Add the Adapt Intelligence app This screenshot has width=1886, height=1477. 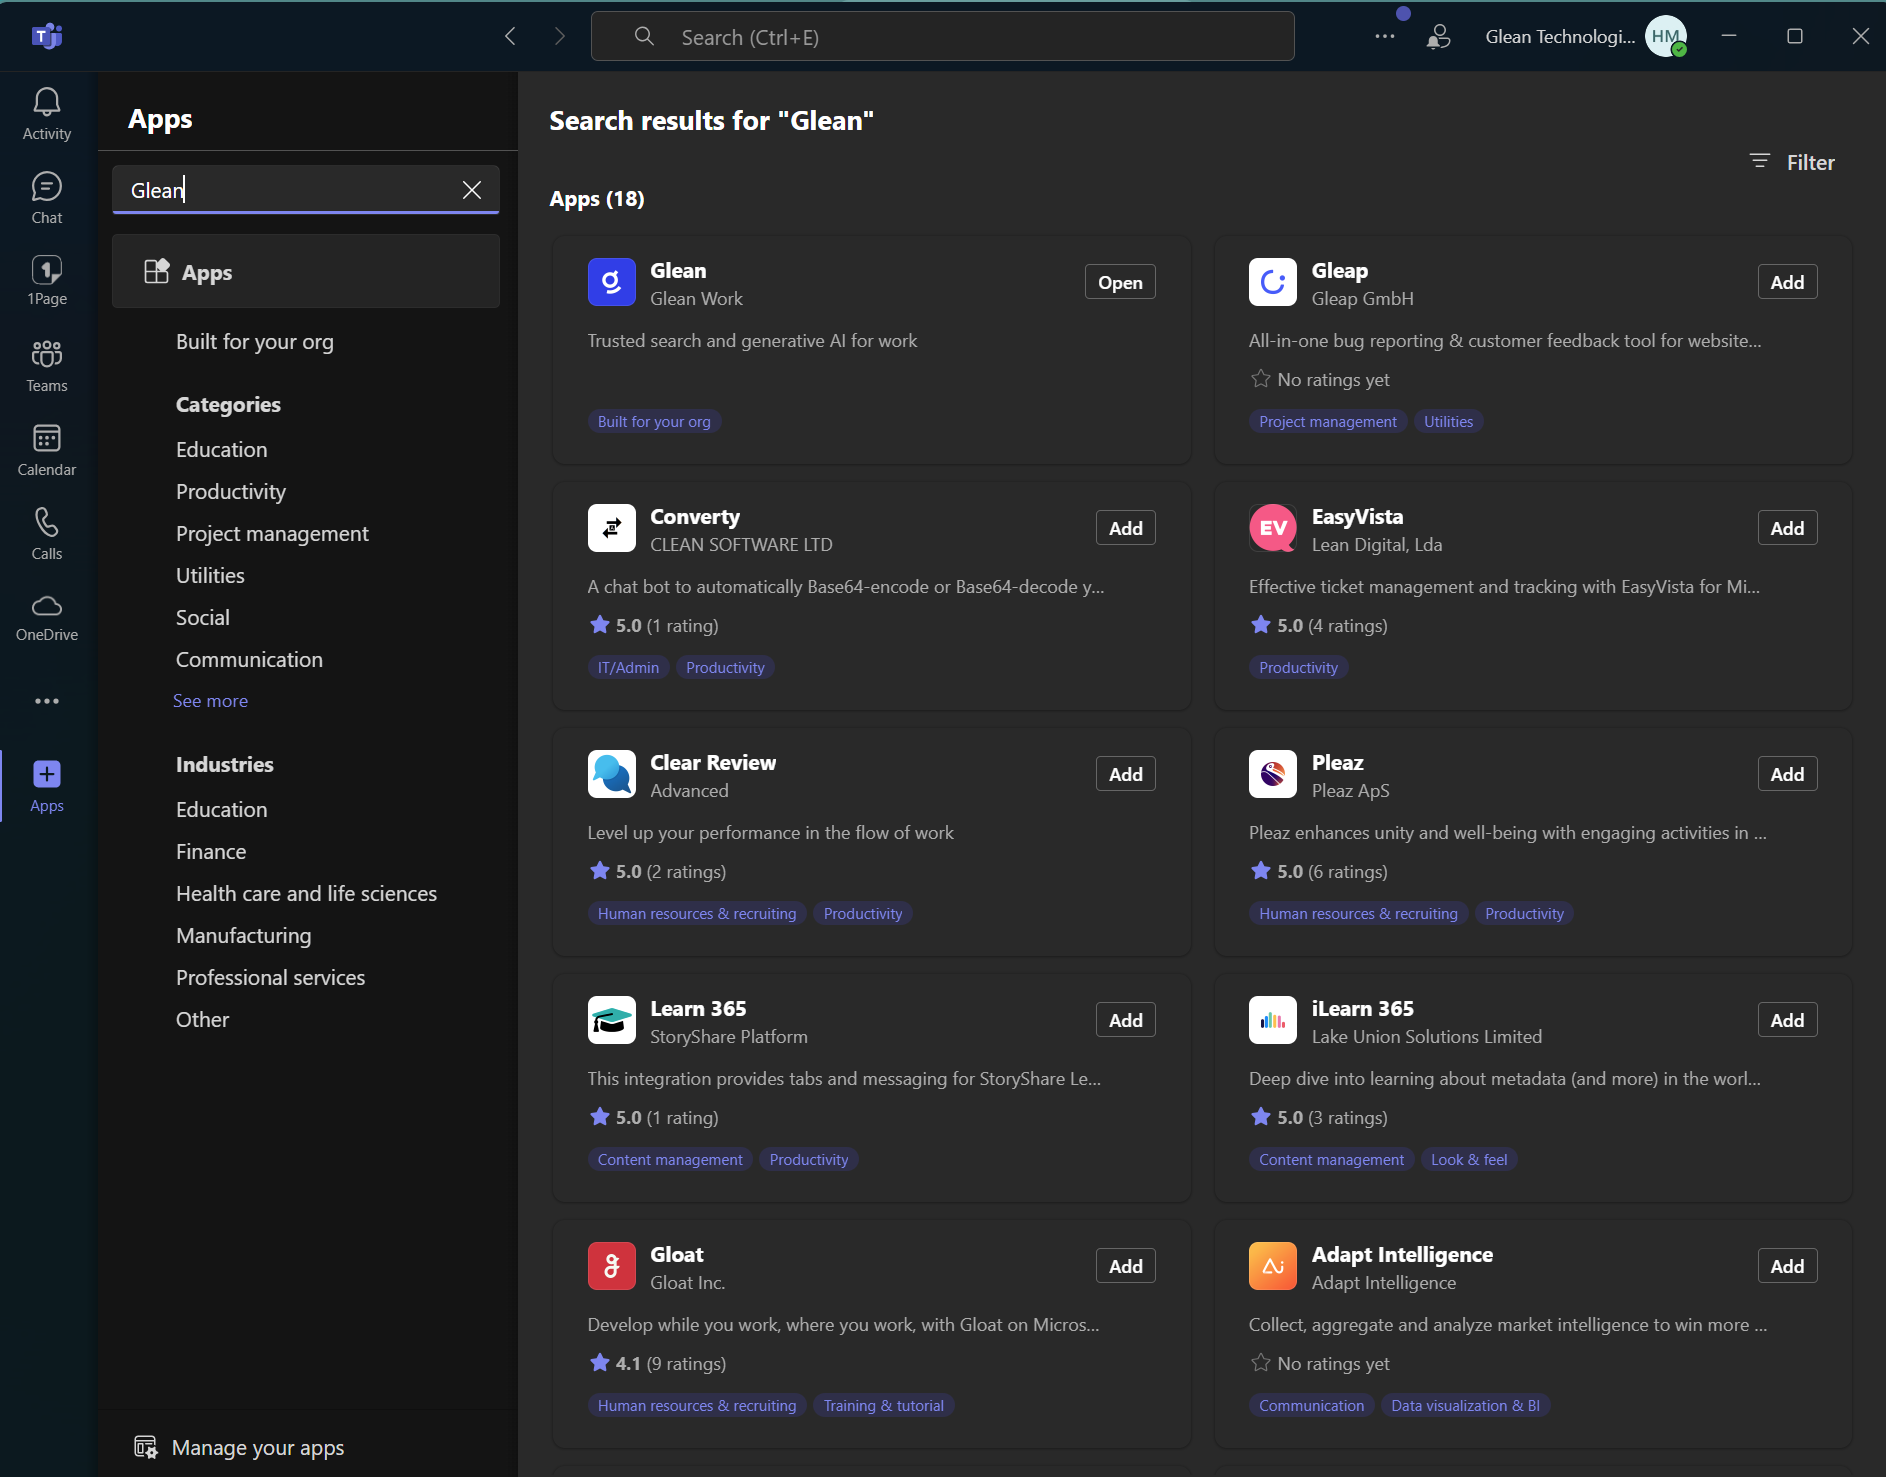(x=1787, y=1266)
